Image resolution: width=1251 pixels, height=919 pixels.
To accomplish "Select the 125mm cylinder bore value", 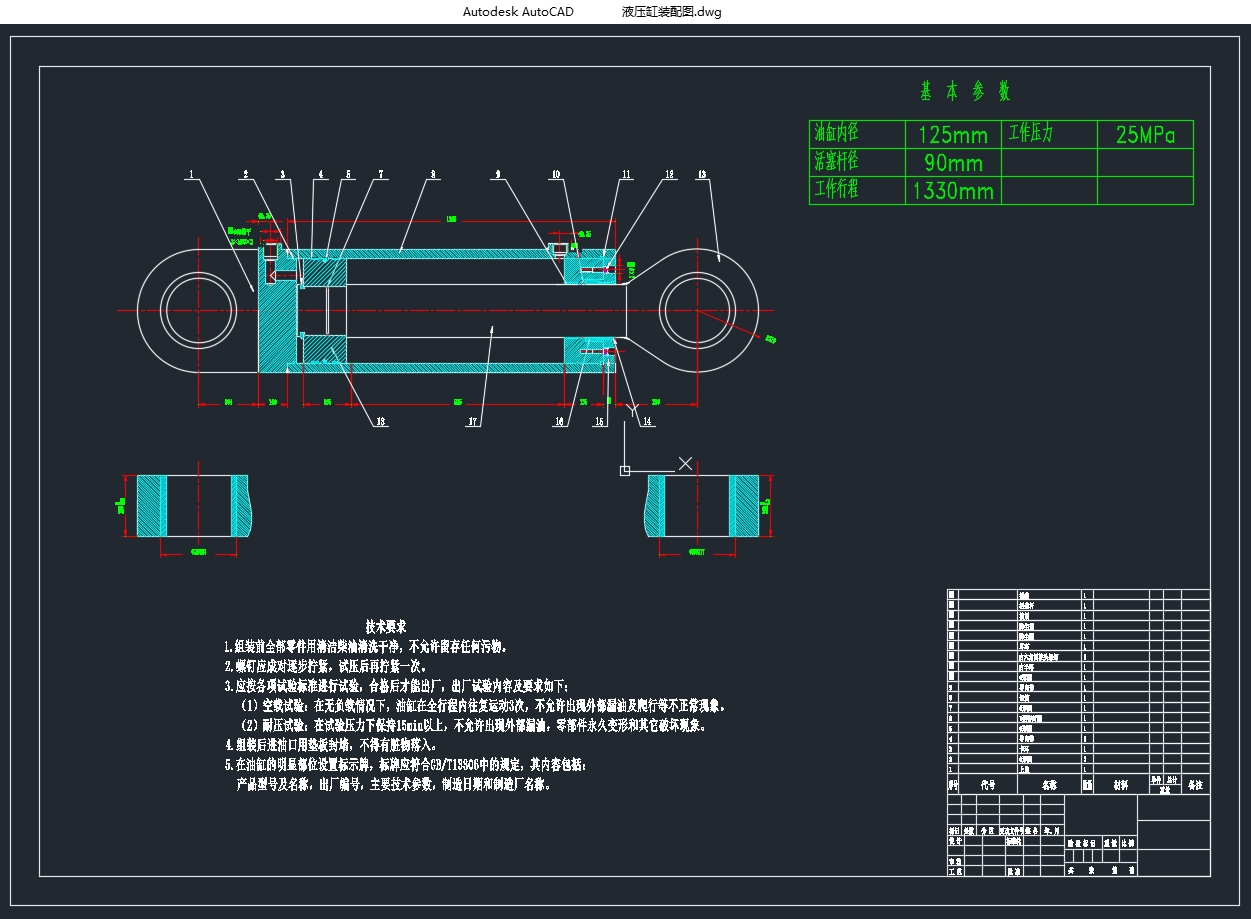I will click(x=952, y=135).
